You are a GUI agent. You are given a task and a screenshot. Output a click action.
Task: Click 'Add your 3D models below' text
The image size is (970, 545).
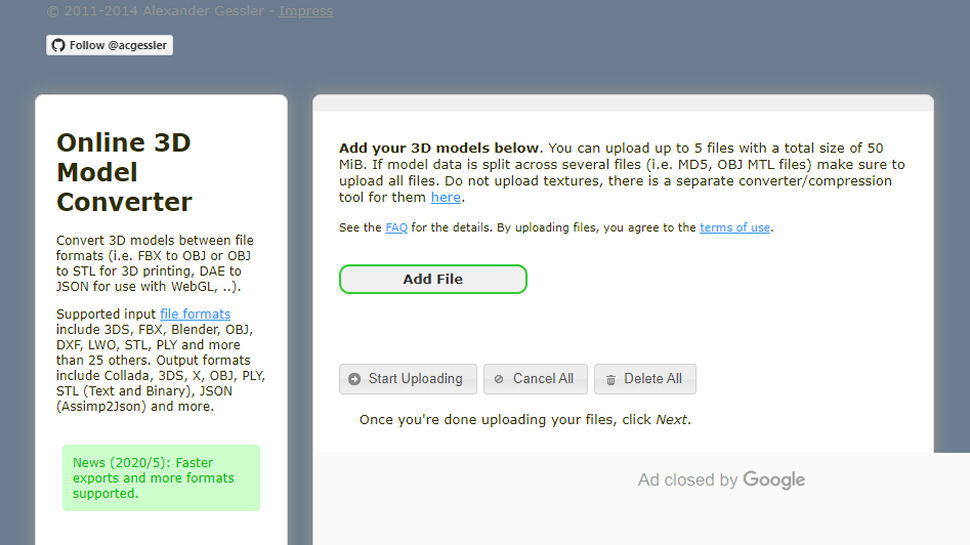(x=439, y=148)
